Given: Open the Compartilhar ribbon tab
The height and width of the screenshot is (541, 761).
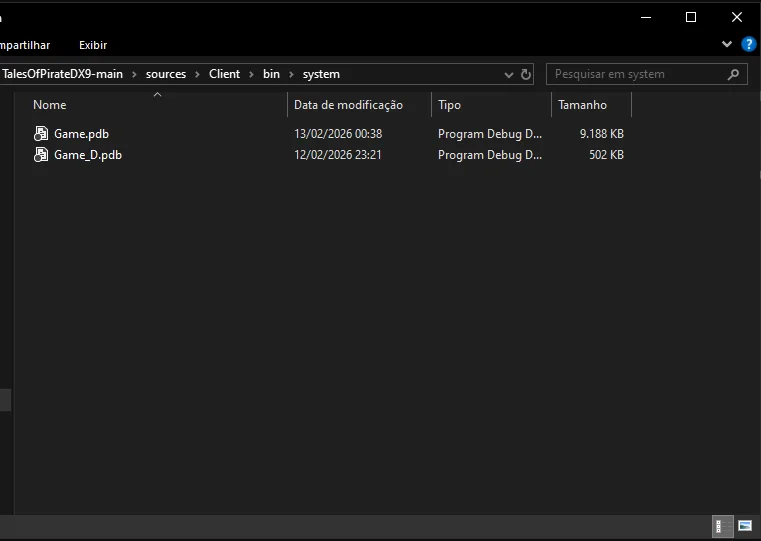Looking at the screenshot, I should [24, 45].
